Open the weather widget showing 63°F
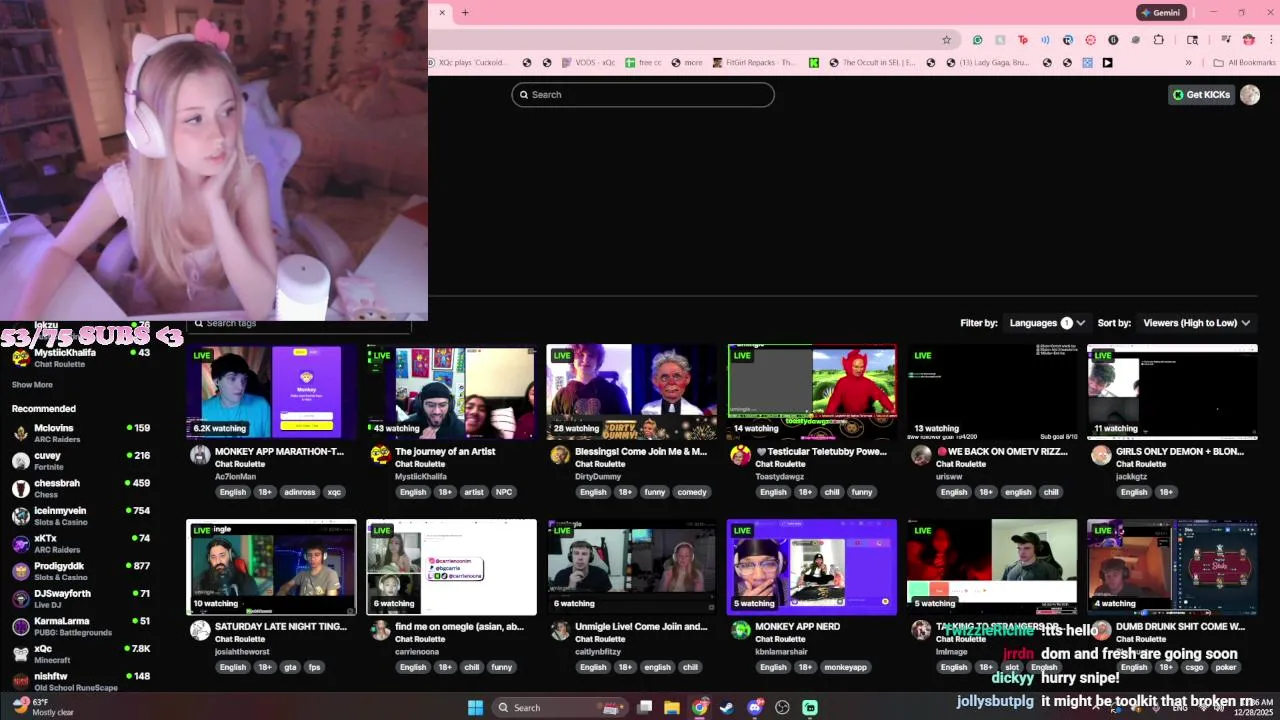 tap(42, 707)
